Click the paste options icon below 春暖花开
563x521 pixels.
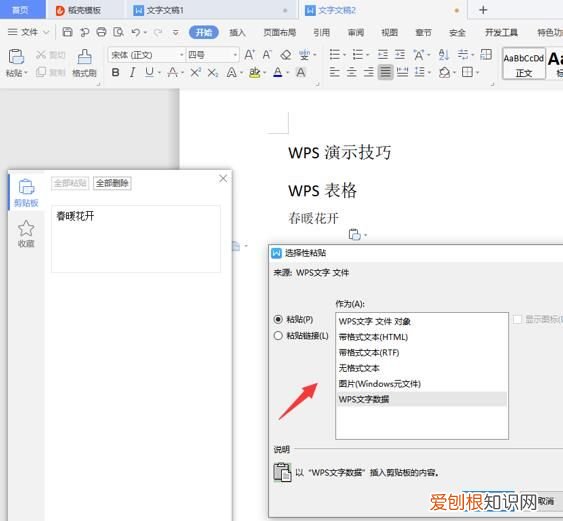[x=354, y=234]
